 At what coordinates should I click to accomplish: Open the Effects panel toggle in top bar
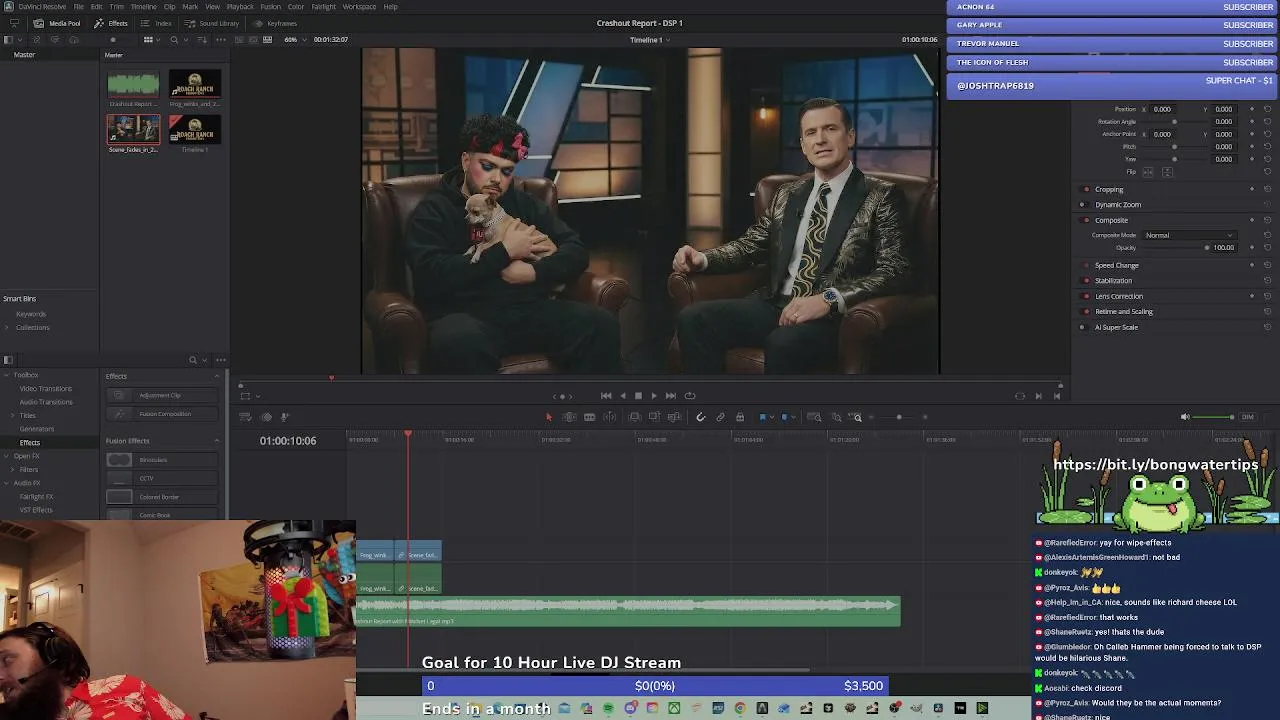click(111, 23)
